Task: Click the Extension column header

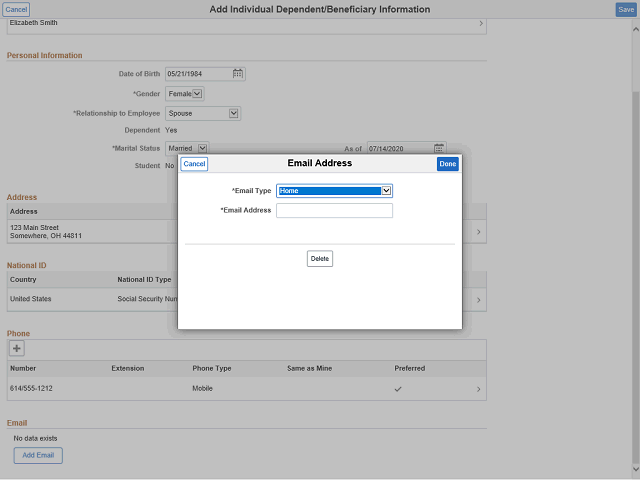Action: coord(128,369)
